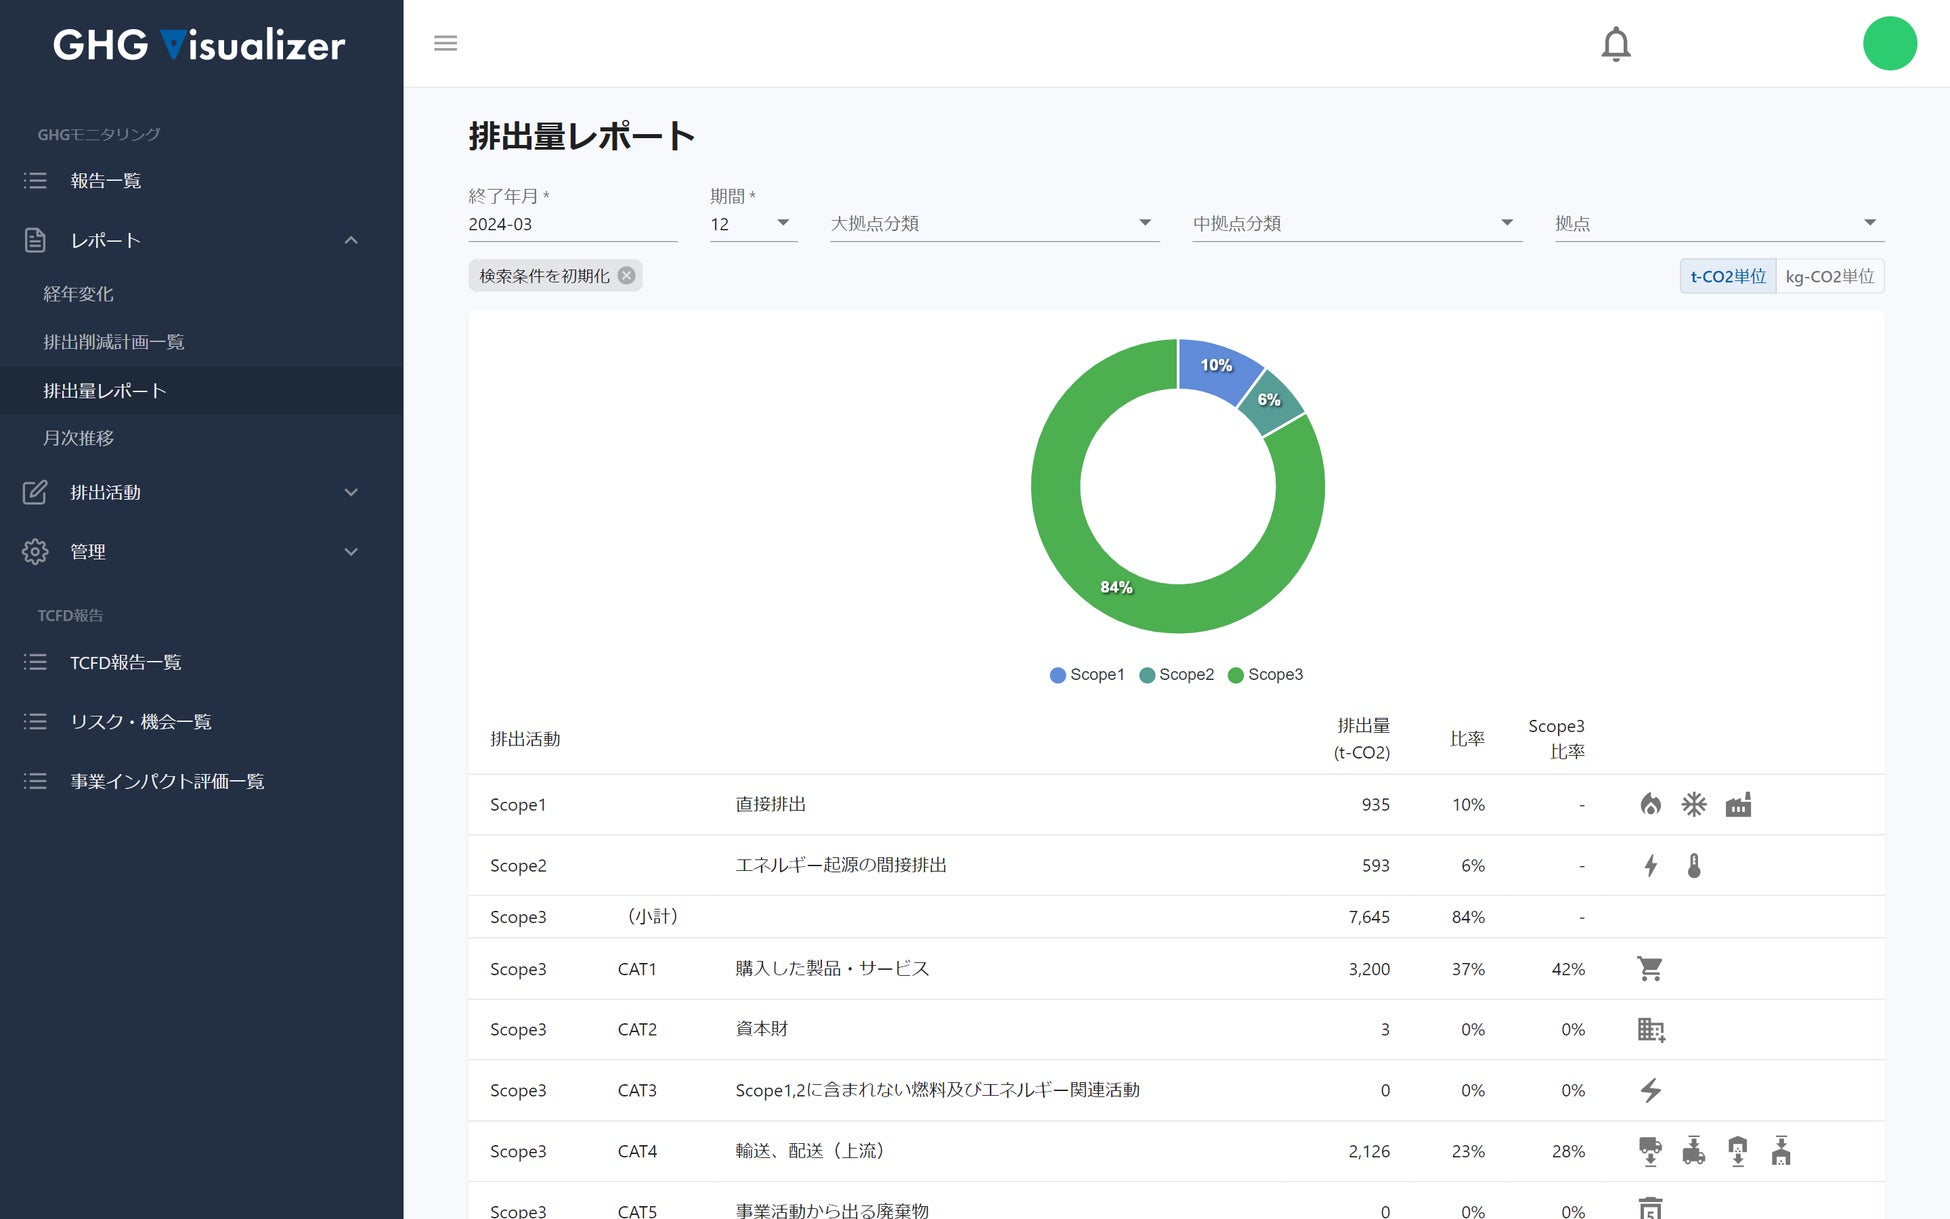Click the truck icon in CAT4 row

pyautogui.click(x=1650, y=1151)
